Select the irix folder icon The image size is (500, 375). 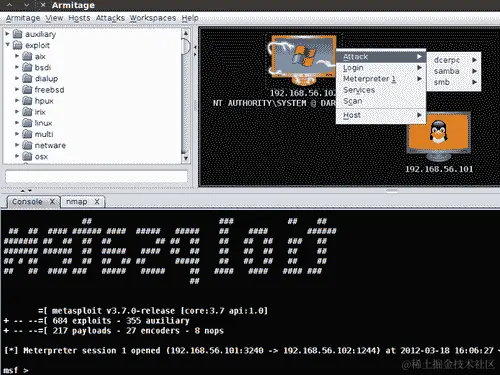[x=27, y=112]
